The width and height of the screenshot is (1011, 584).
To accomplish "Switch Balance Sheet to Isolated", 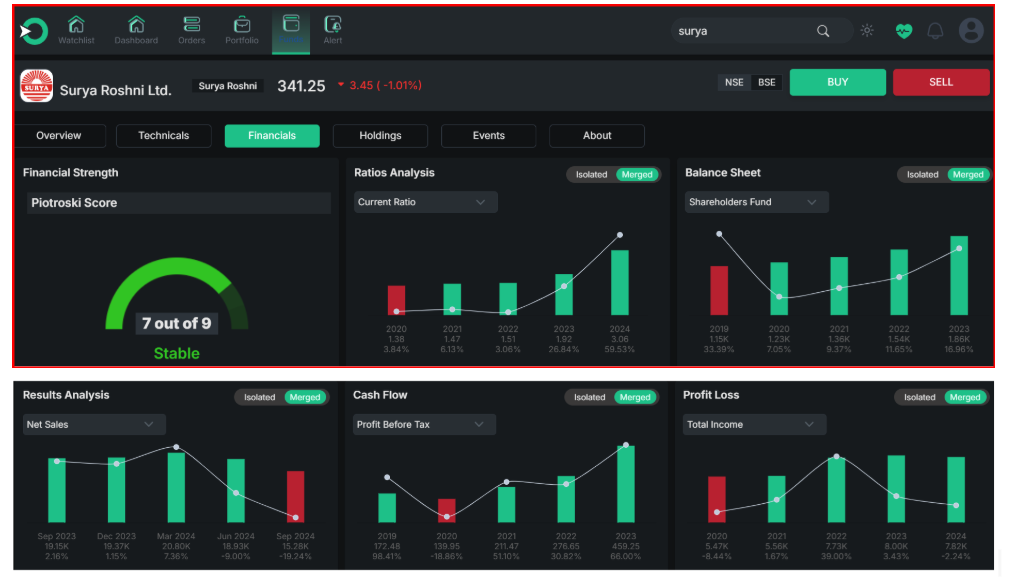I will click(x=923, y=175).
